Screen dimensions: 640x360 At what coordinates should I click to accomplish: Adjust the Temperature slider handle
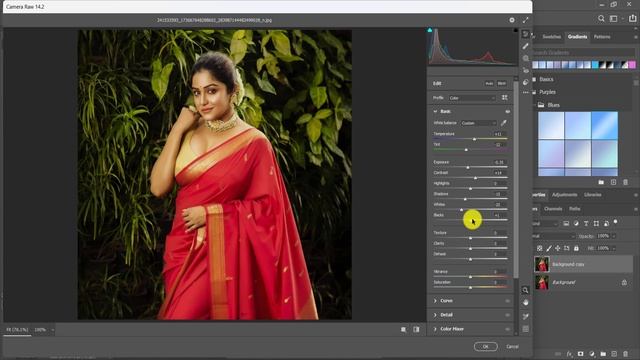[474, 139]
